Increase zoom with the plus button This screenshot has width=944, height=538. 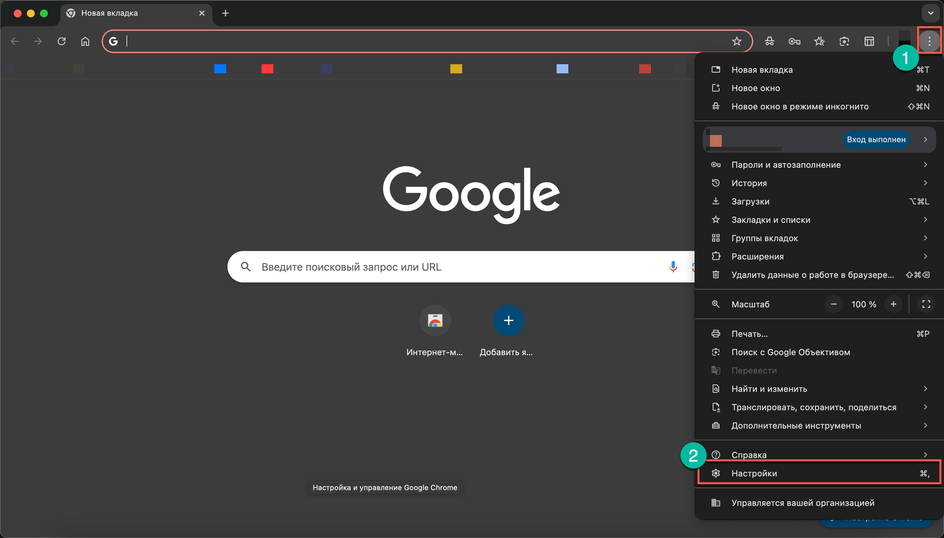(893, 305)
